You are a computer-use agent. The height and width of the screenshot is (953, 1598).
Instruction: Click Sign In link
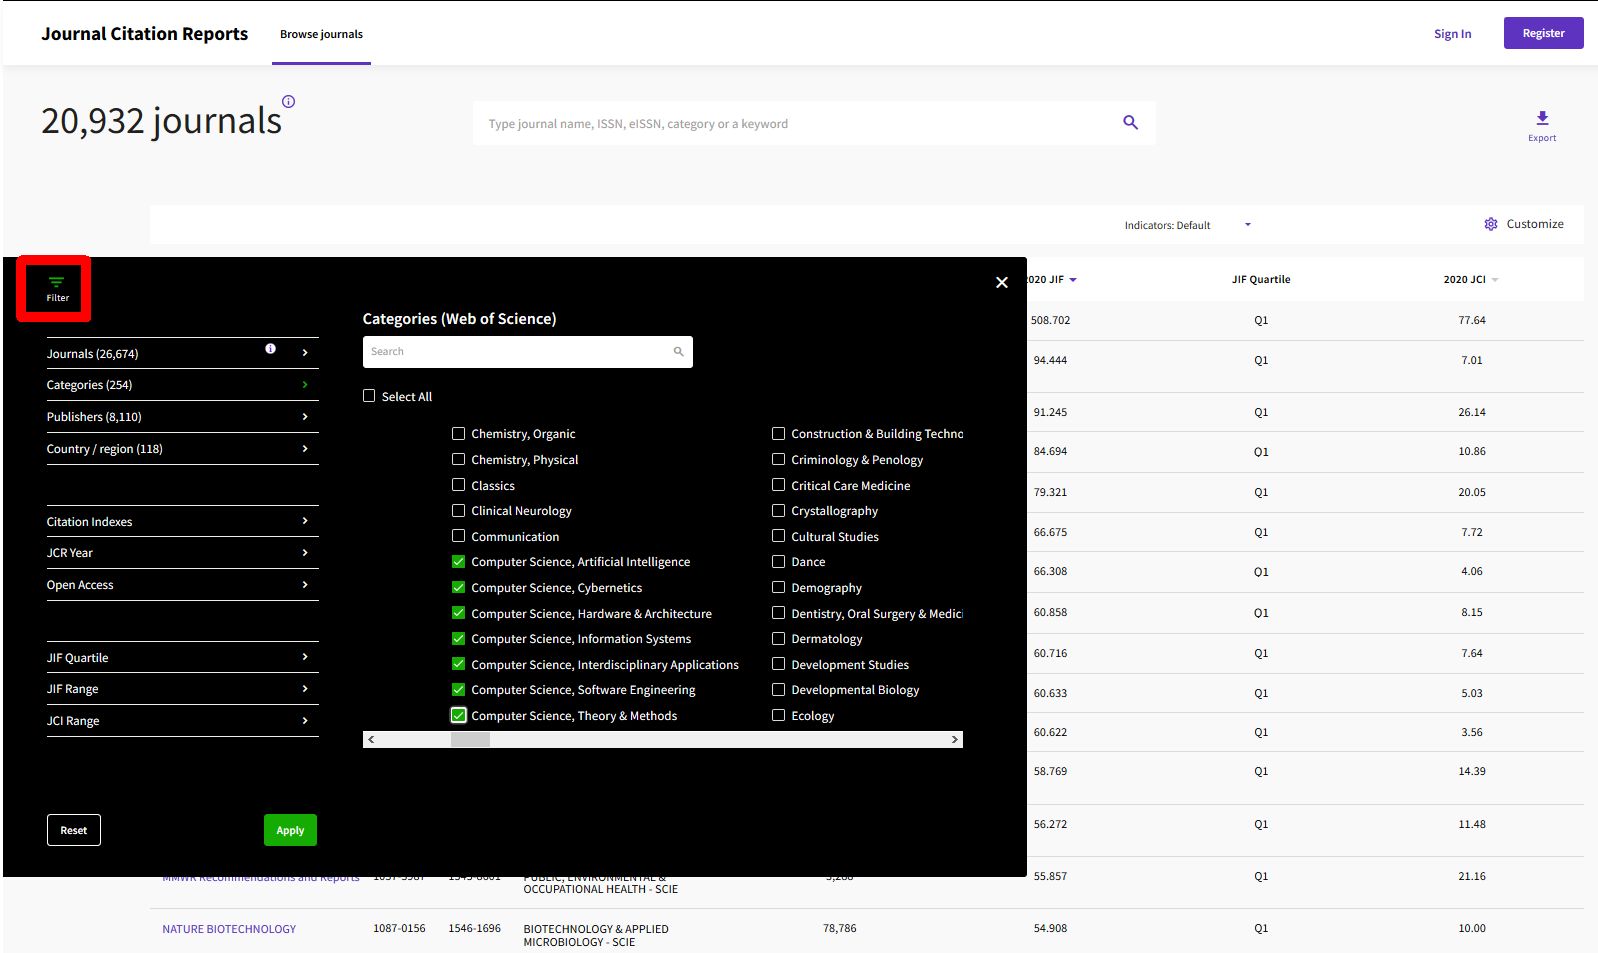[1452, 33]
